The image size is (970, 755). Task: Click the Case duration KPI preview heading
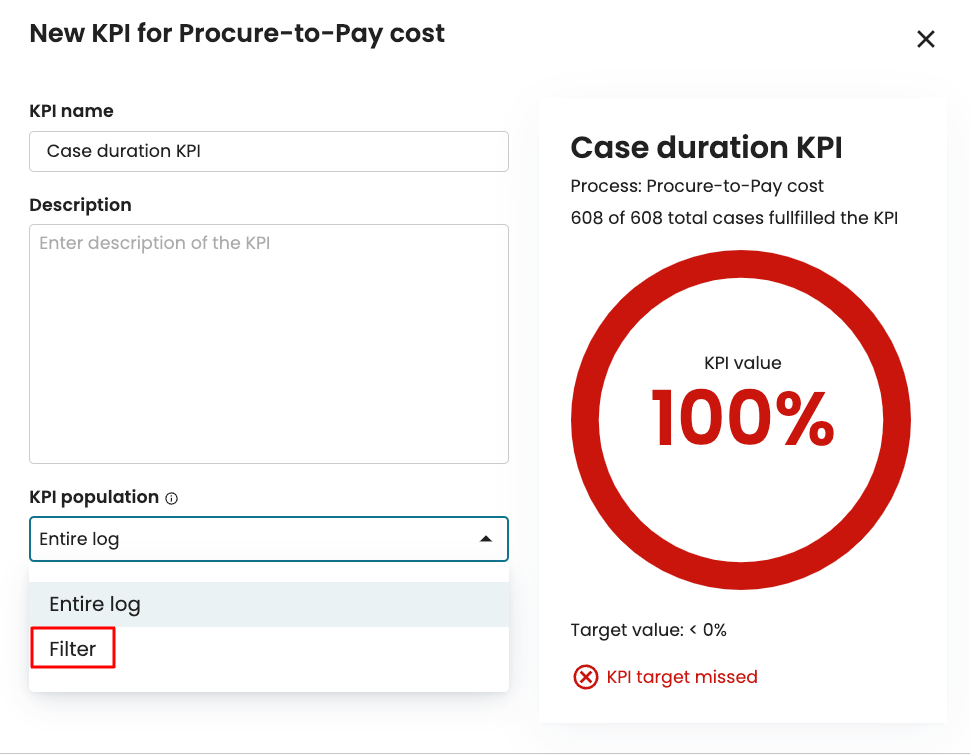point(706,148)
